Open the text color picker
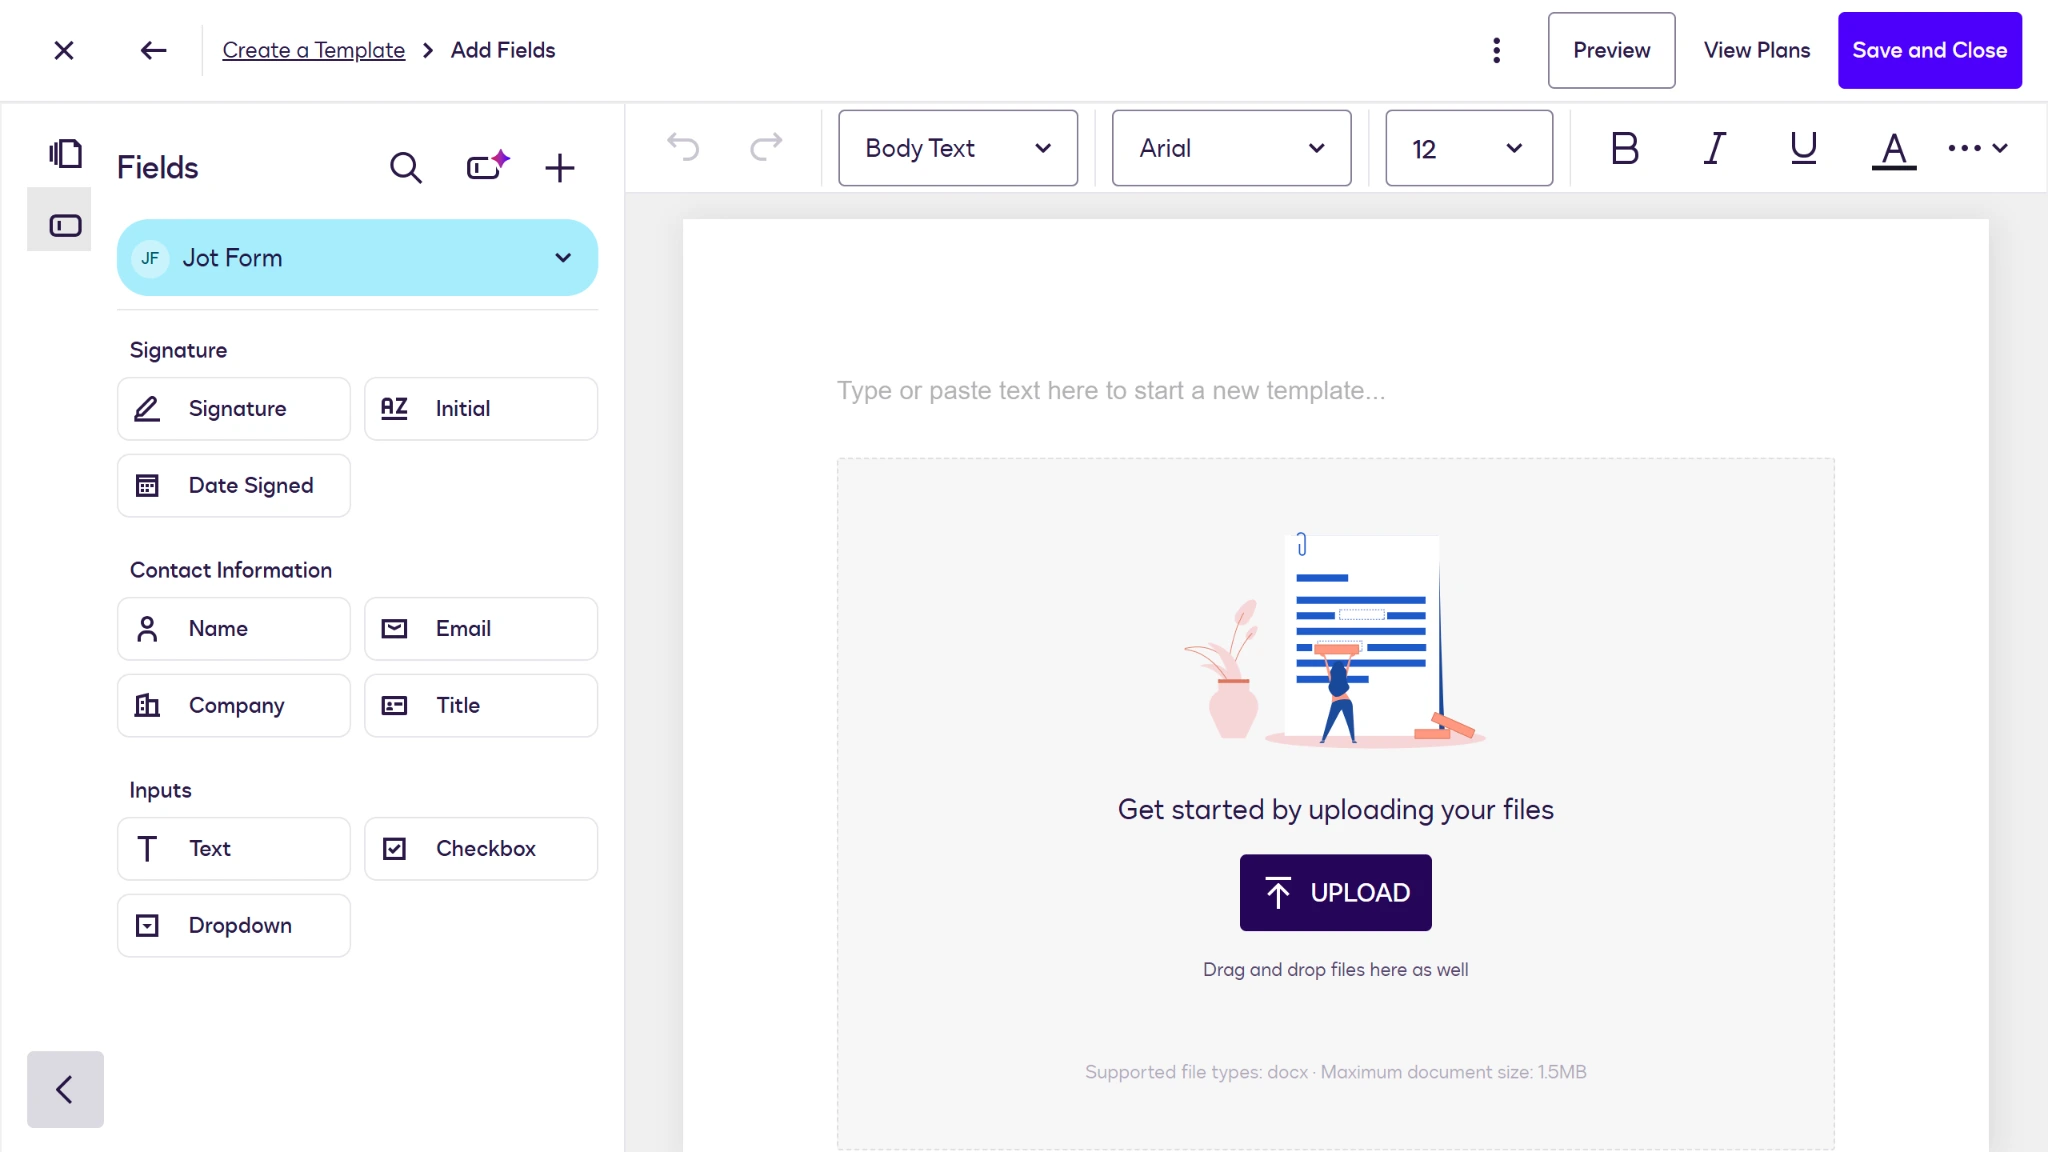This screenshot has width=2048, height=1152. (1893, 150)
